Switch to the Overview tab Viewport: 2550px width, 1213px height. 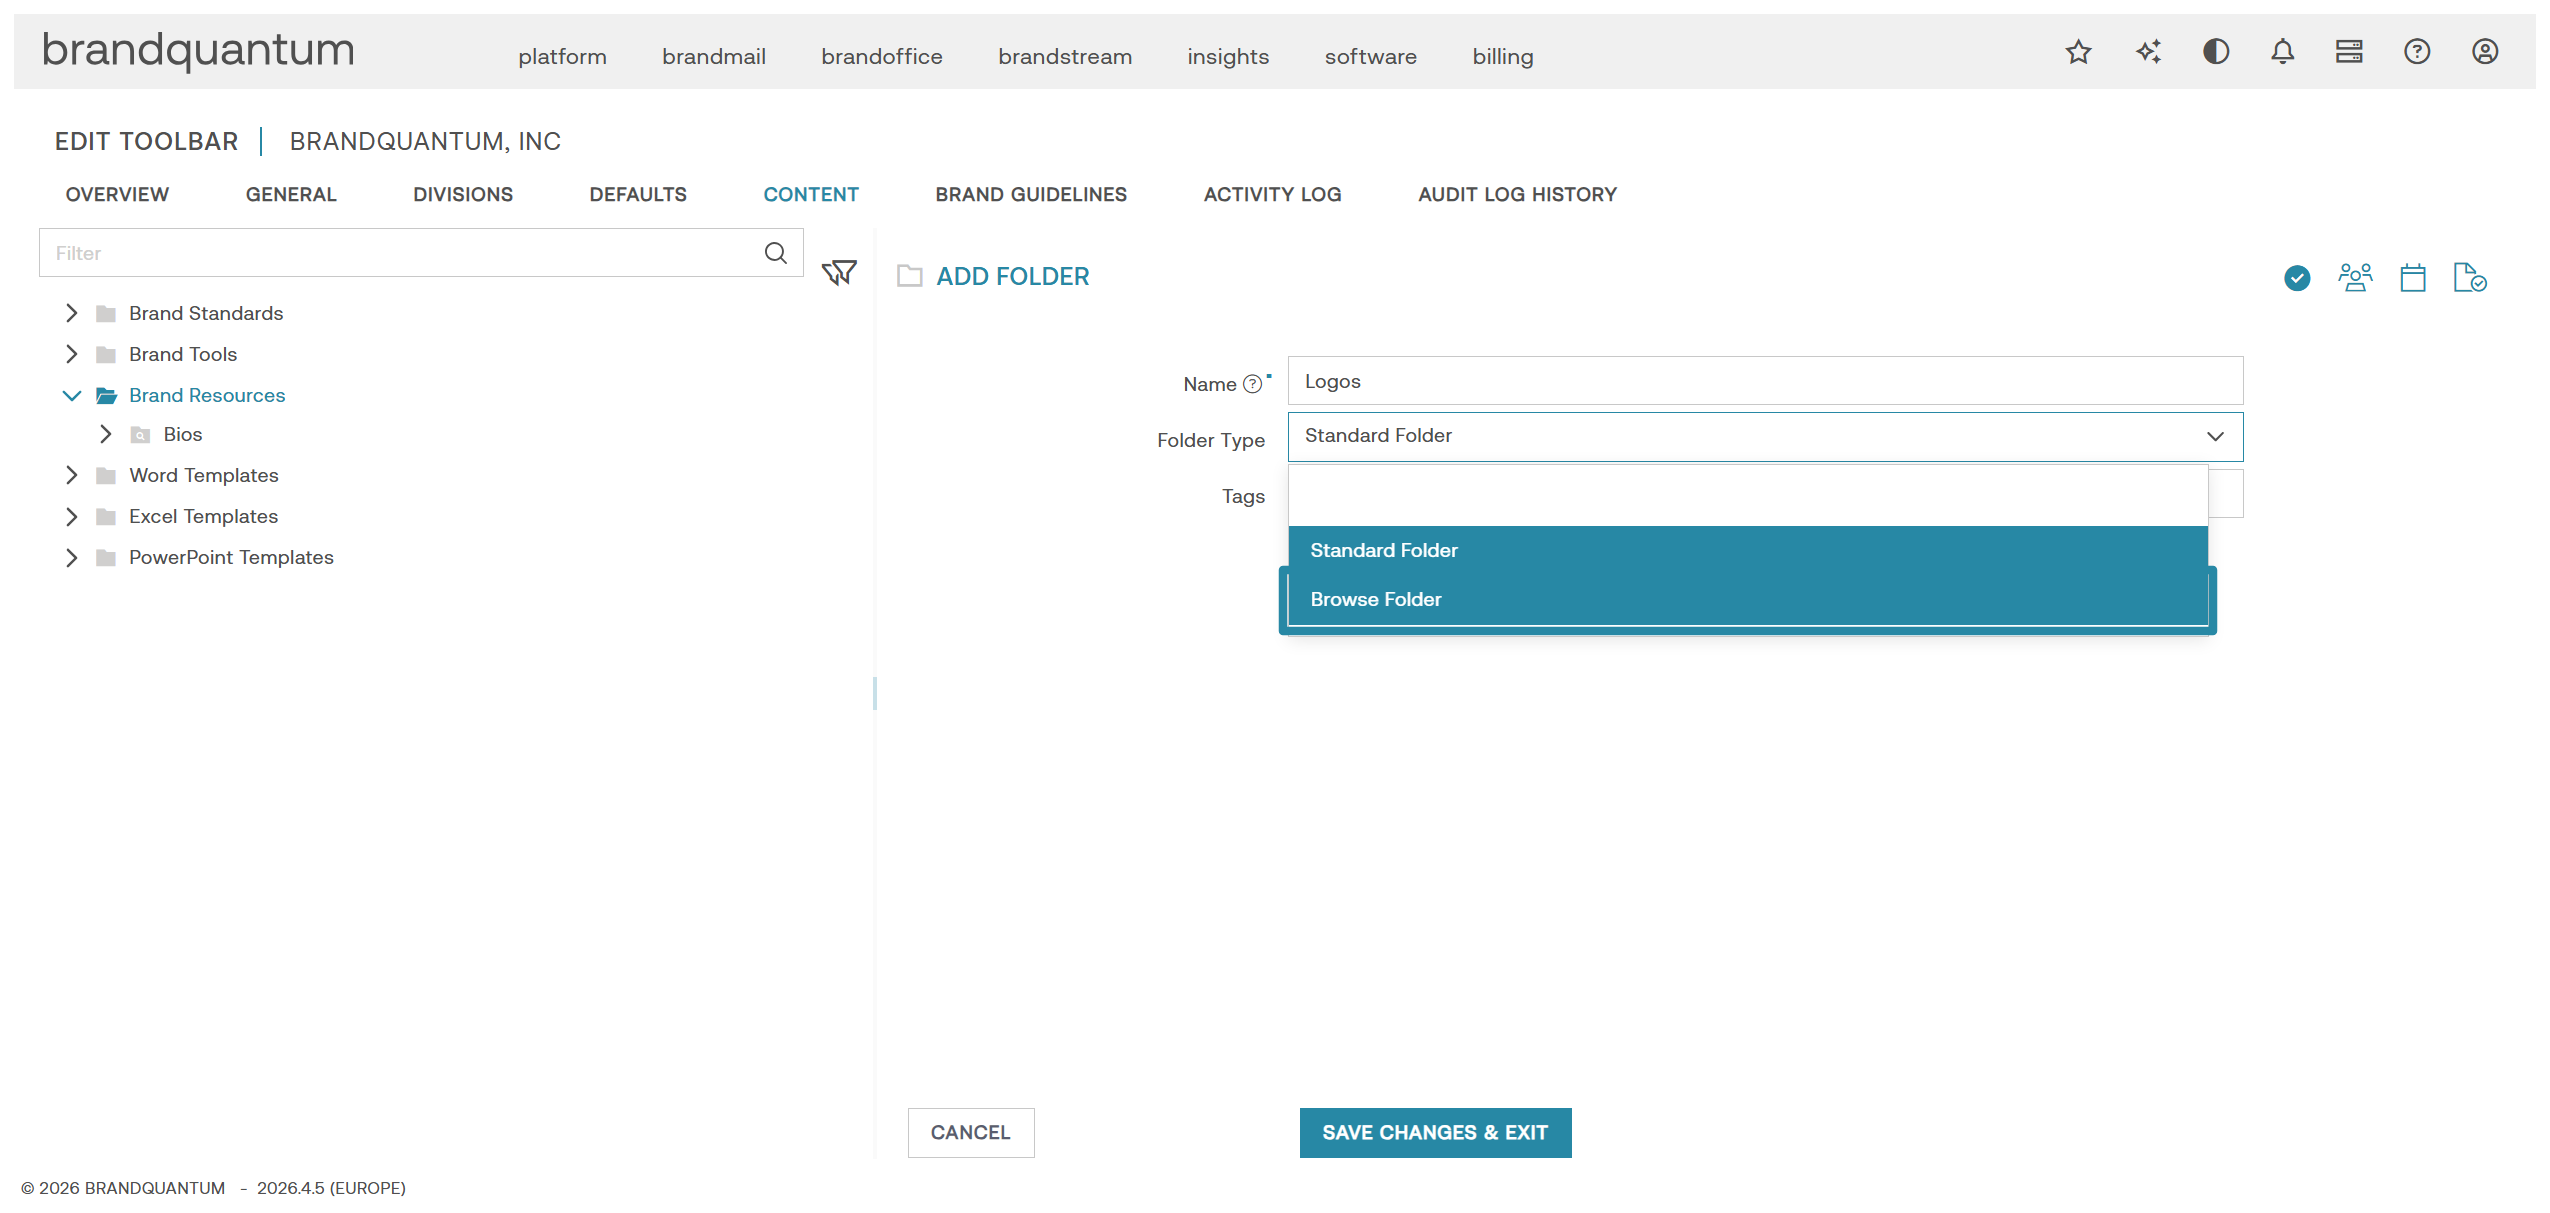click(117, 194)
